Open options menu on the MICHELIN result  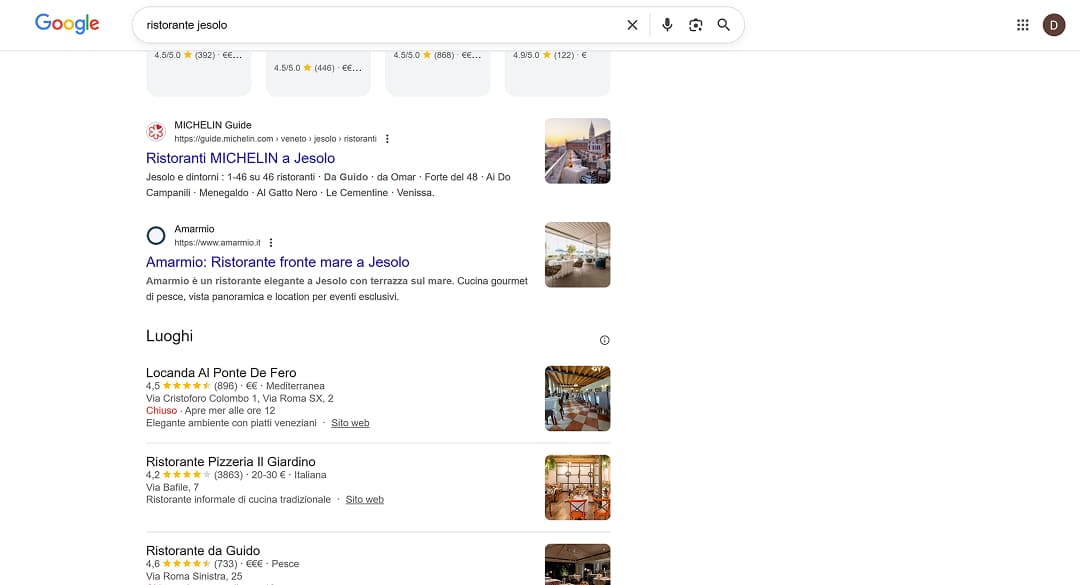[x=387, y=139]
